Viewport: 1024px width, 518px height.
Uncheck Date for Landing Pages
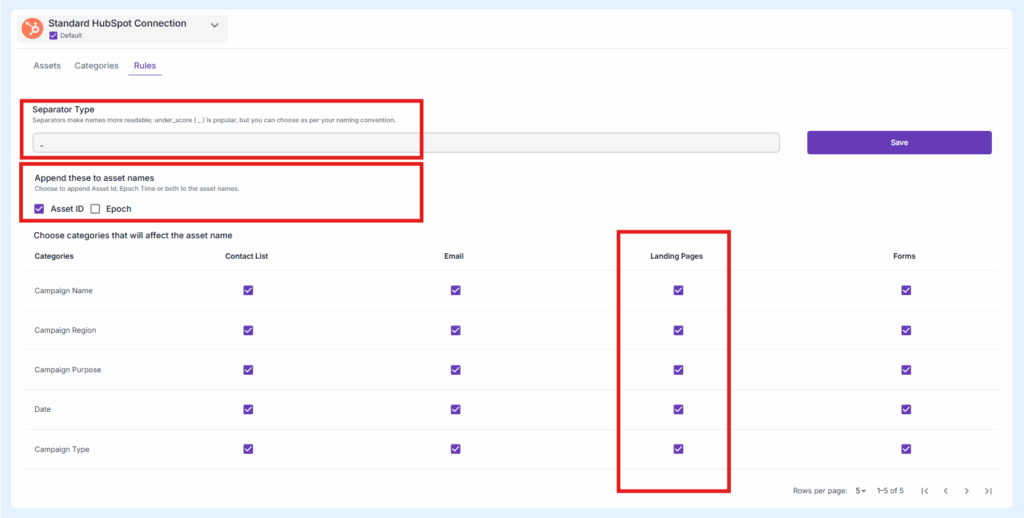coord(678,409)
